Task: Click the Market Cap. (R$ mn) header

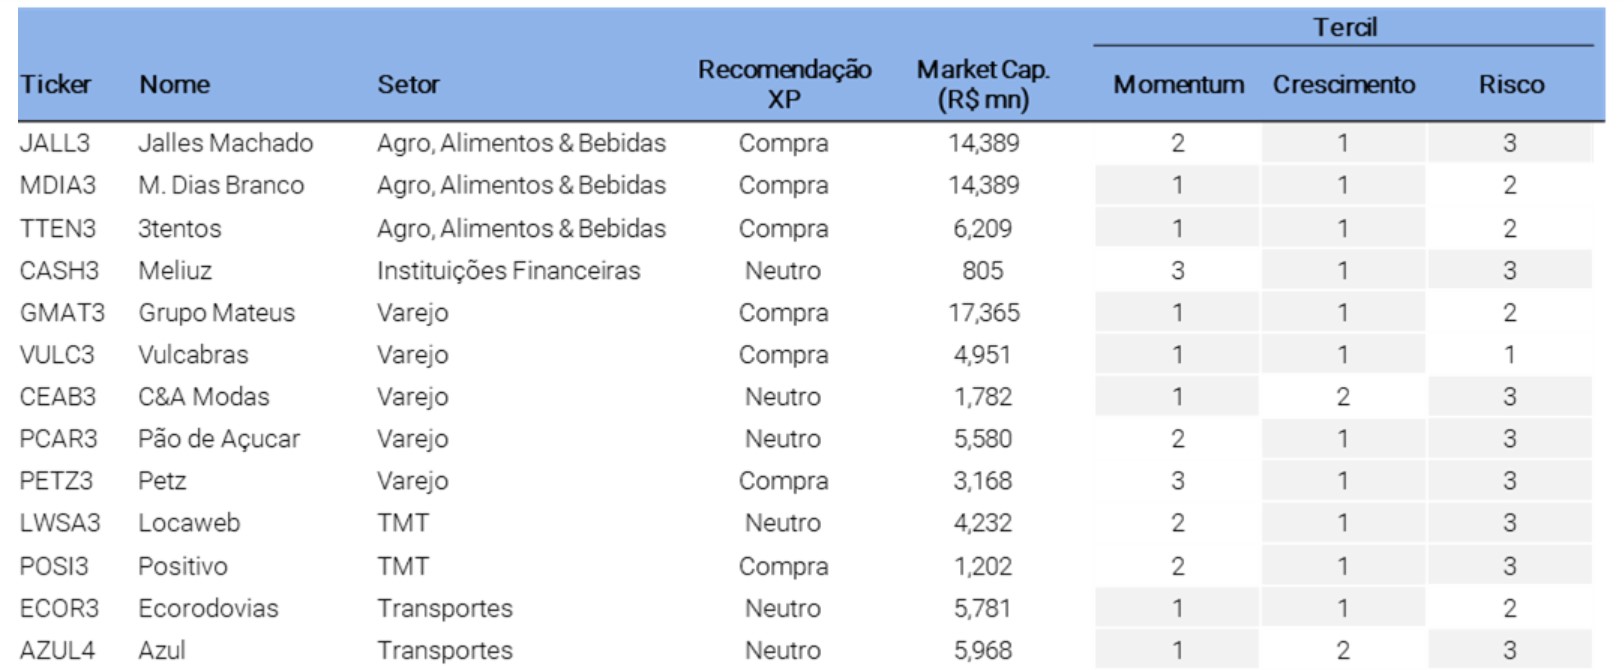Action: (x=983, y=84)
